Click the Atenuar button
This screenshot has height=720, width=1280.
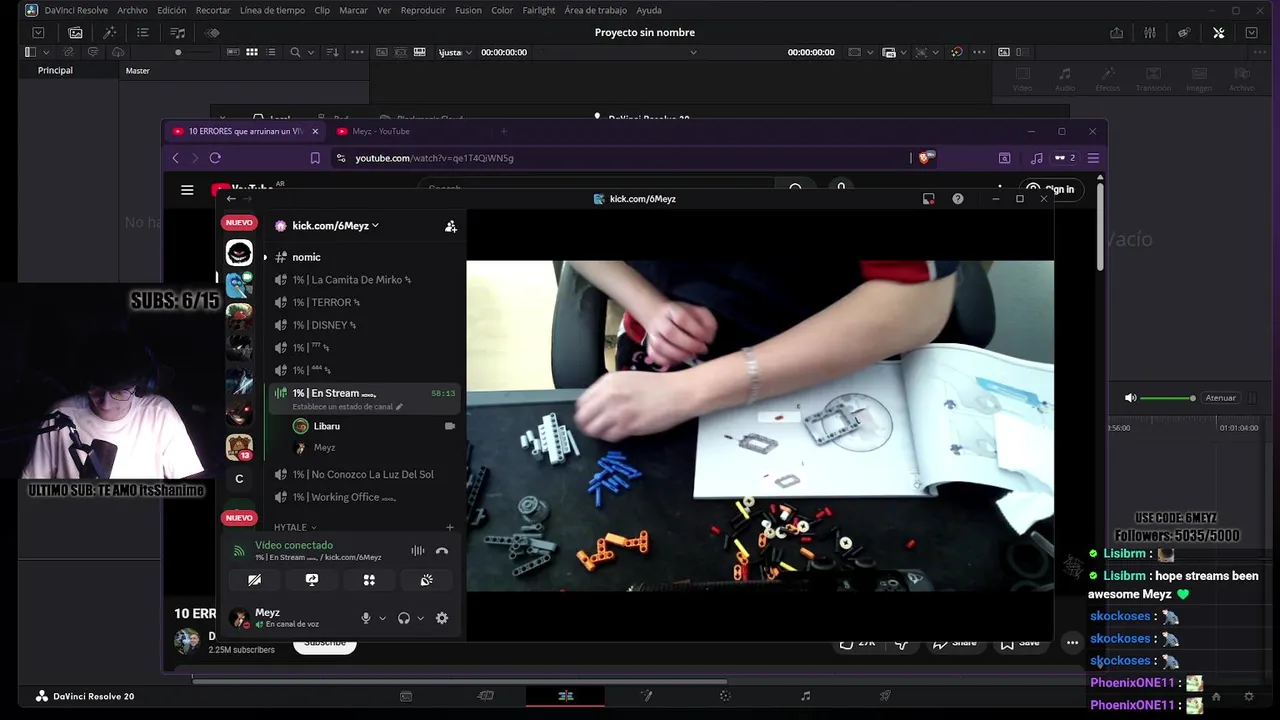(1220, 398)
